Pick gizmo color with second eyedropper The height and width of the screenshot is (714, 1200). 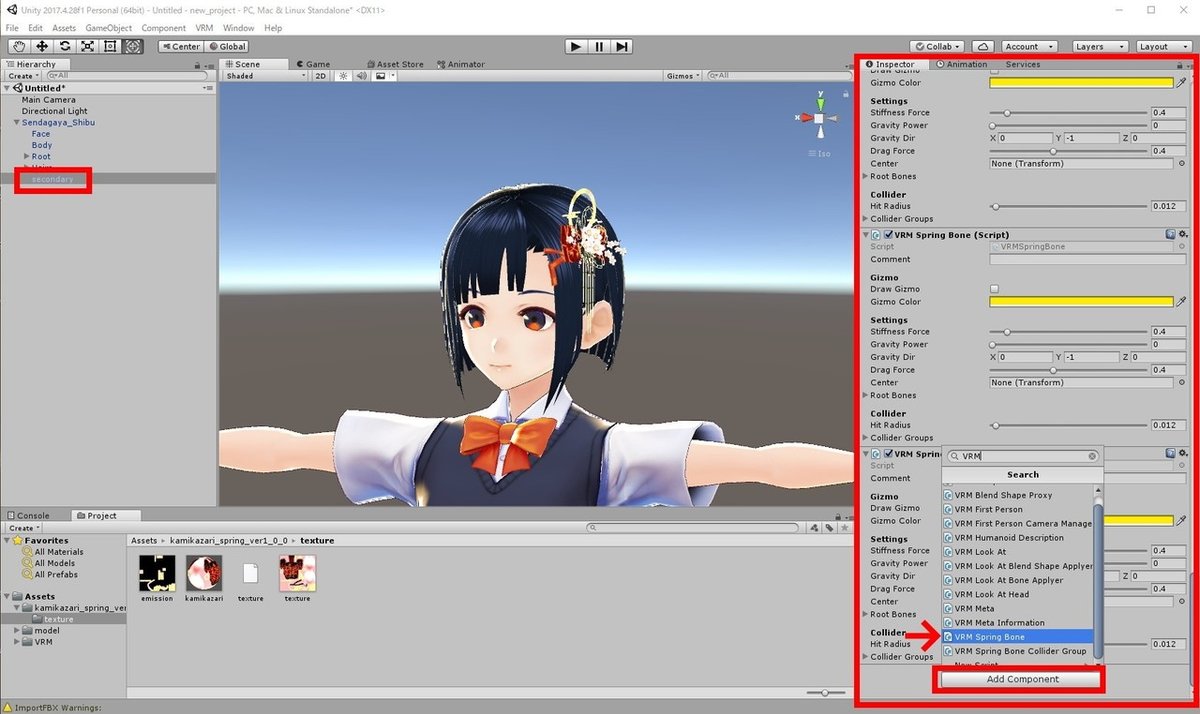coord(1181,302)
